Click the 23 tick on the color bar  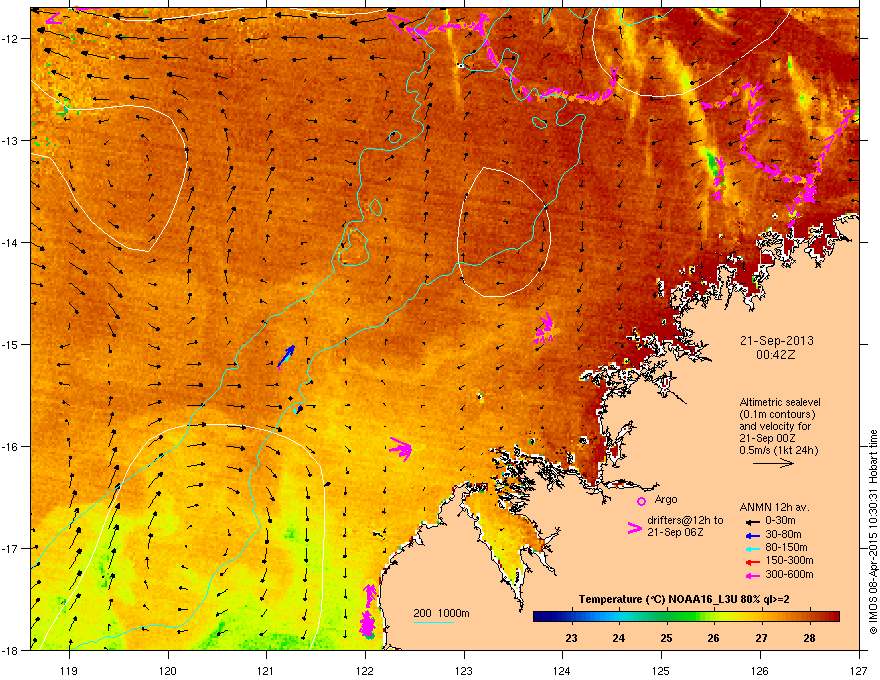(571, 638)
